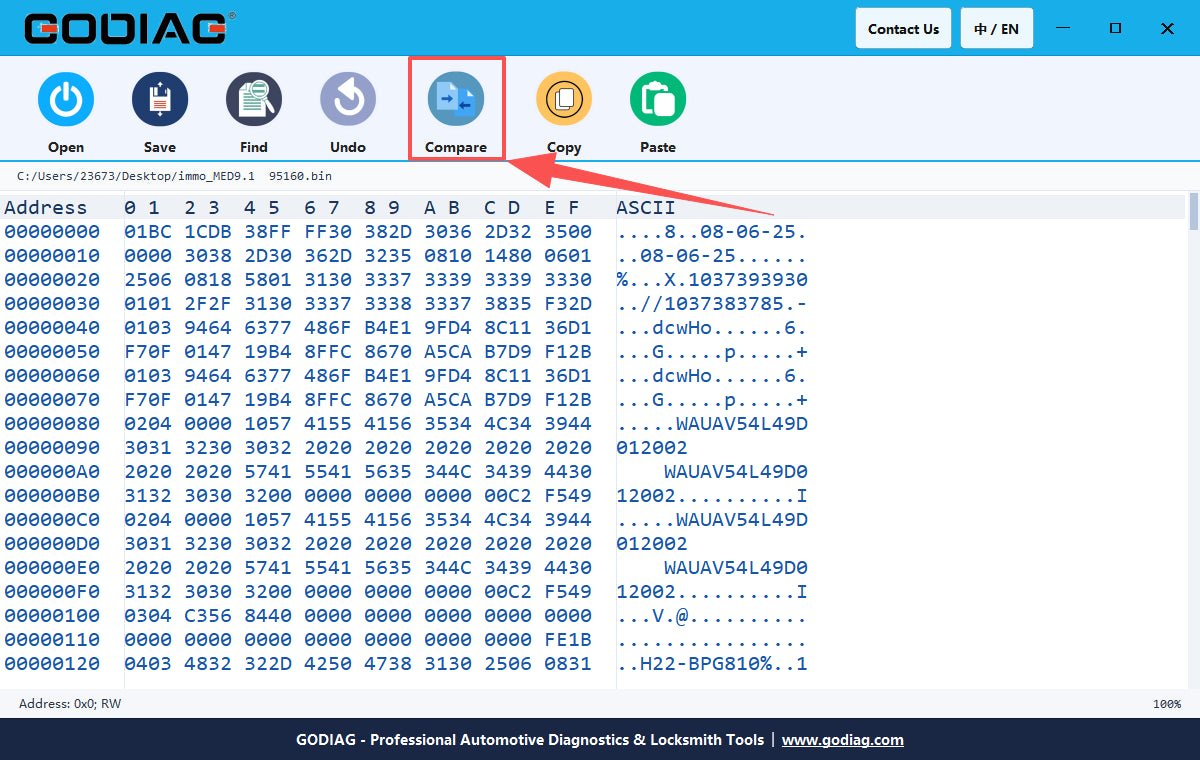Screen dimensions: 1200x760
Task: Click ASCII text ....8..08-06-25.
Action: tap(712, 232)
